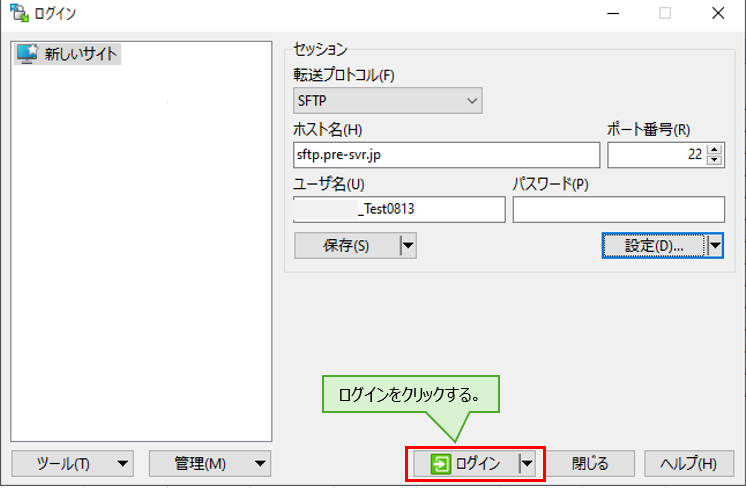Increase port number with up arrow
This screenshot has height=488, width=746.
(714, 149)
